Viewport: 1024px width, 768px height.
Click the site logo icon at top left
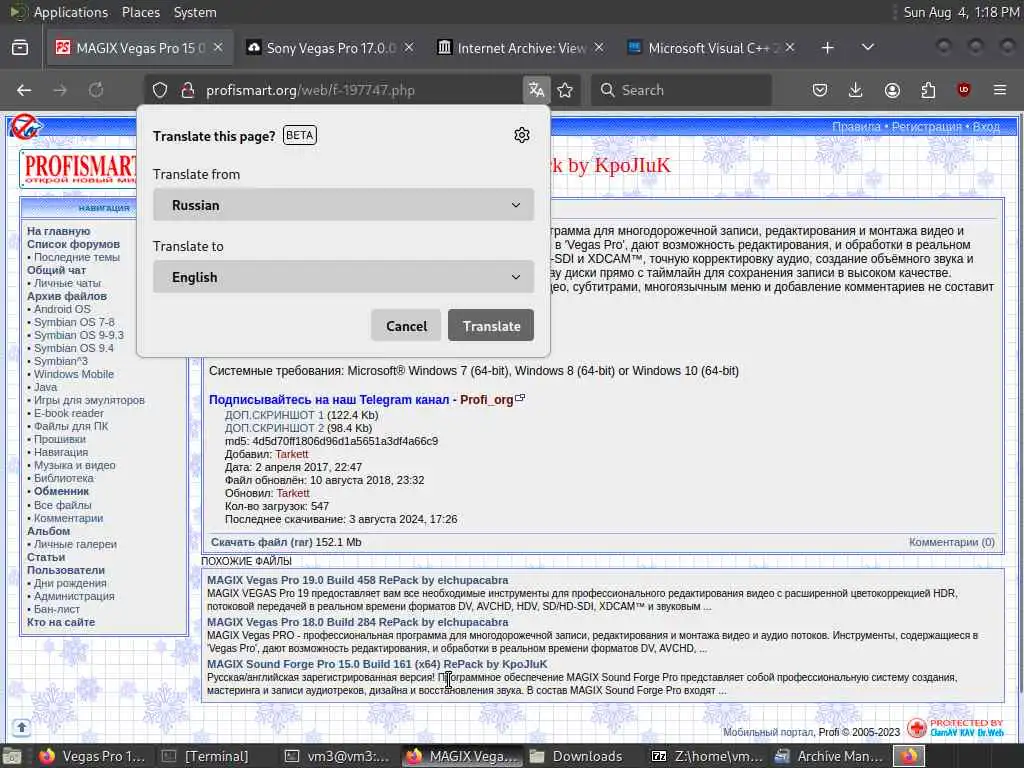26,127
